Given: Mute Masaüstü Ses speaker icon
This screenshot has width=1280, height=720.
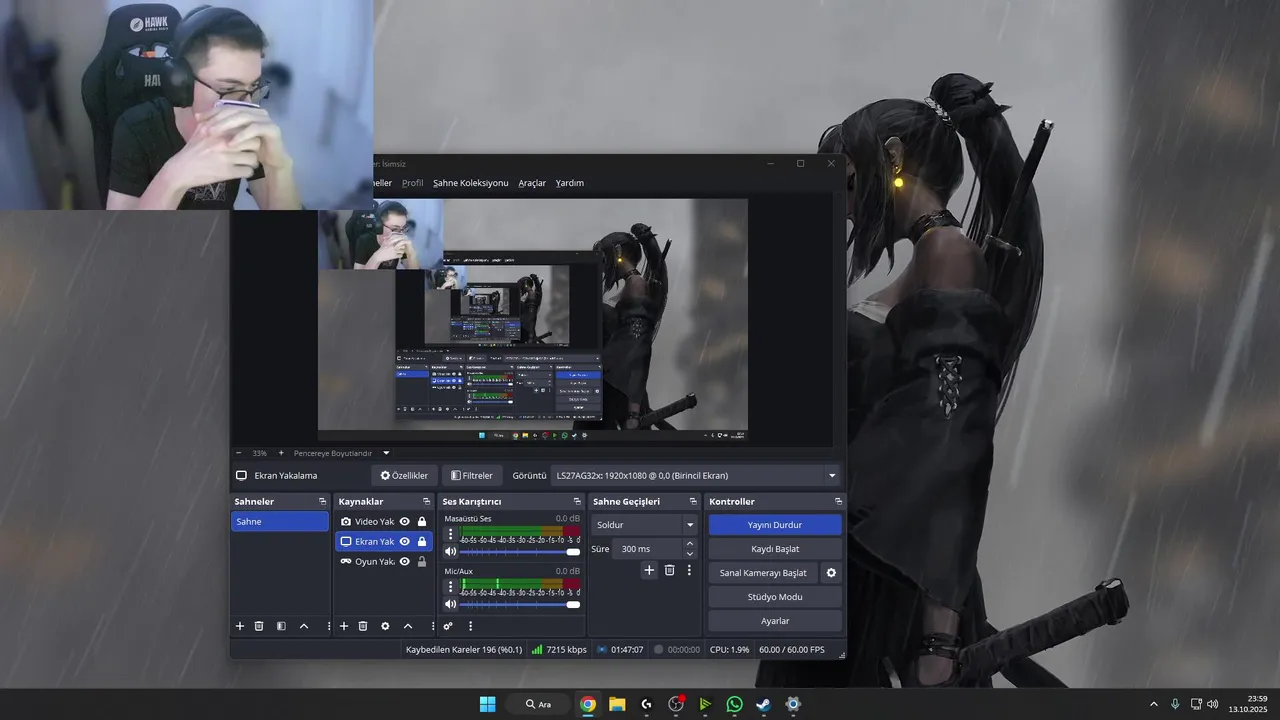Looking at the screenshot, I should [450, 552].
